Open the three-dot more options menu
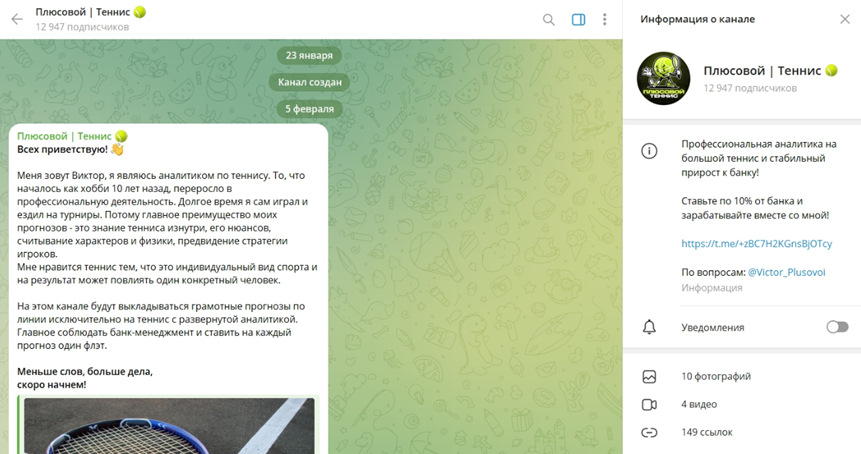Screen dimensions: 861x454 [605, 20]
